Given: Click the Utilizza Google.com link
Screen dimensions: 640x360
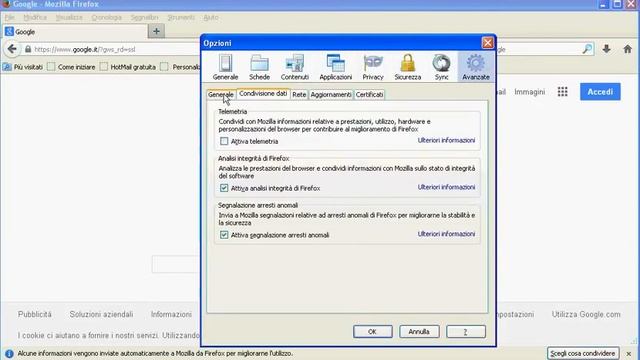Looking at the screenshot, I should pos(586,314).
